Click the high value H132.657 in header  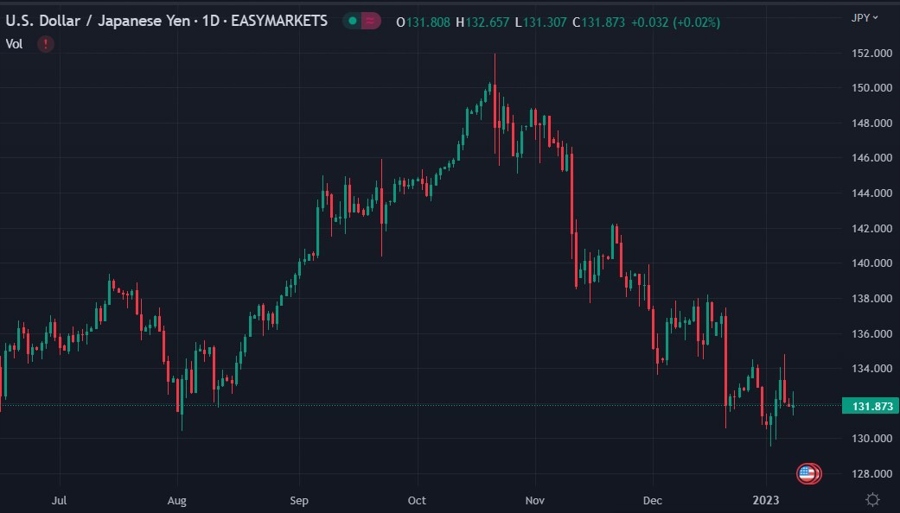tap(482, 22)
